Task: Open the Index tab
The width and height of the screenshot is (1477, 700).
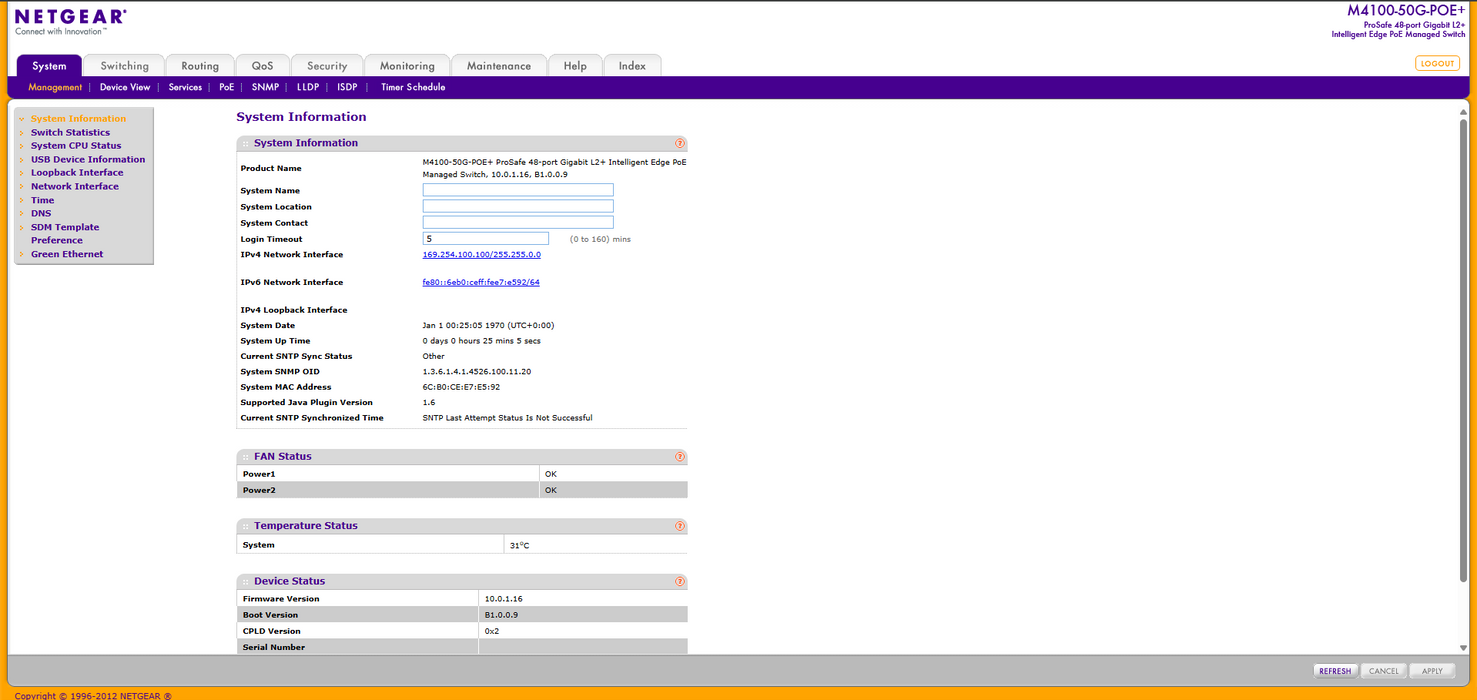Action: point(632,66)
